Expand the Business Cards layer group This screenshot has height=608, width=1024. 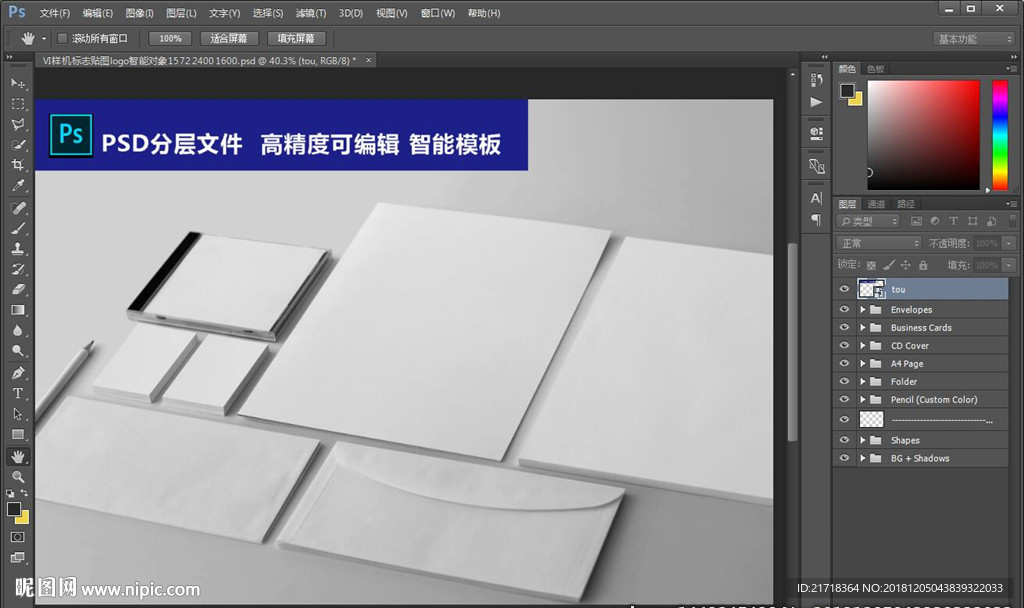coord(862,328)
